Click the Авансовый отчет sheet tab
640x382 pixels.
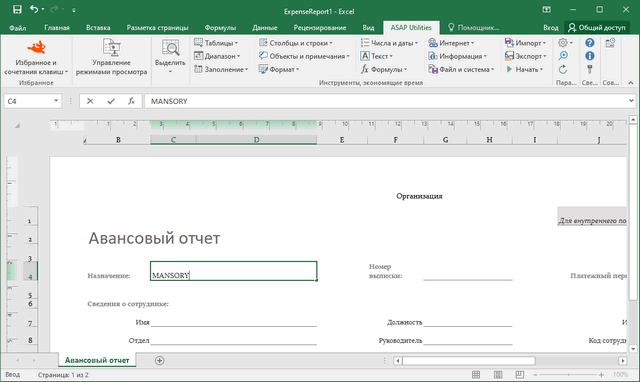97,360
